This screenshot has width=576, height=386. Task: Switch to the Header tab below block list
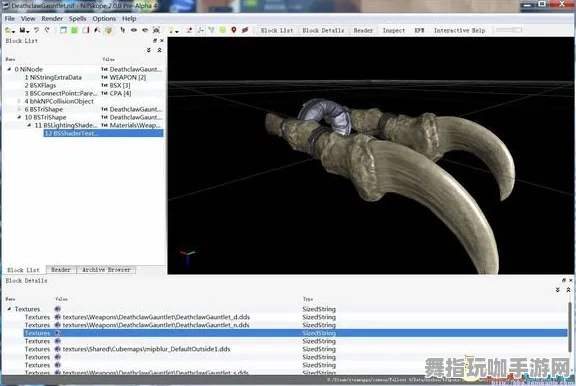[x=61, y=270]
